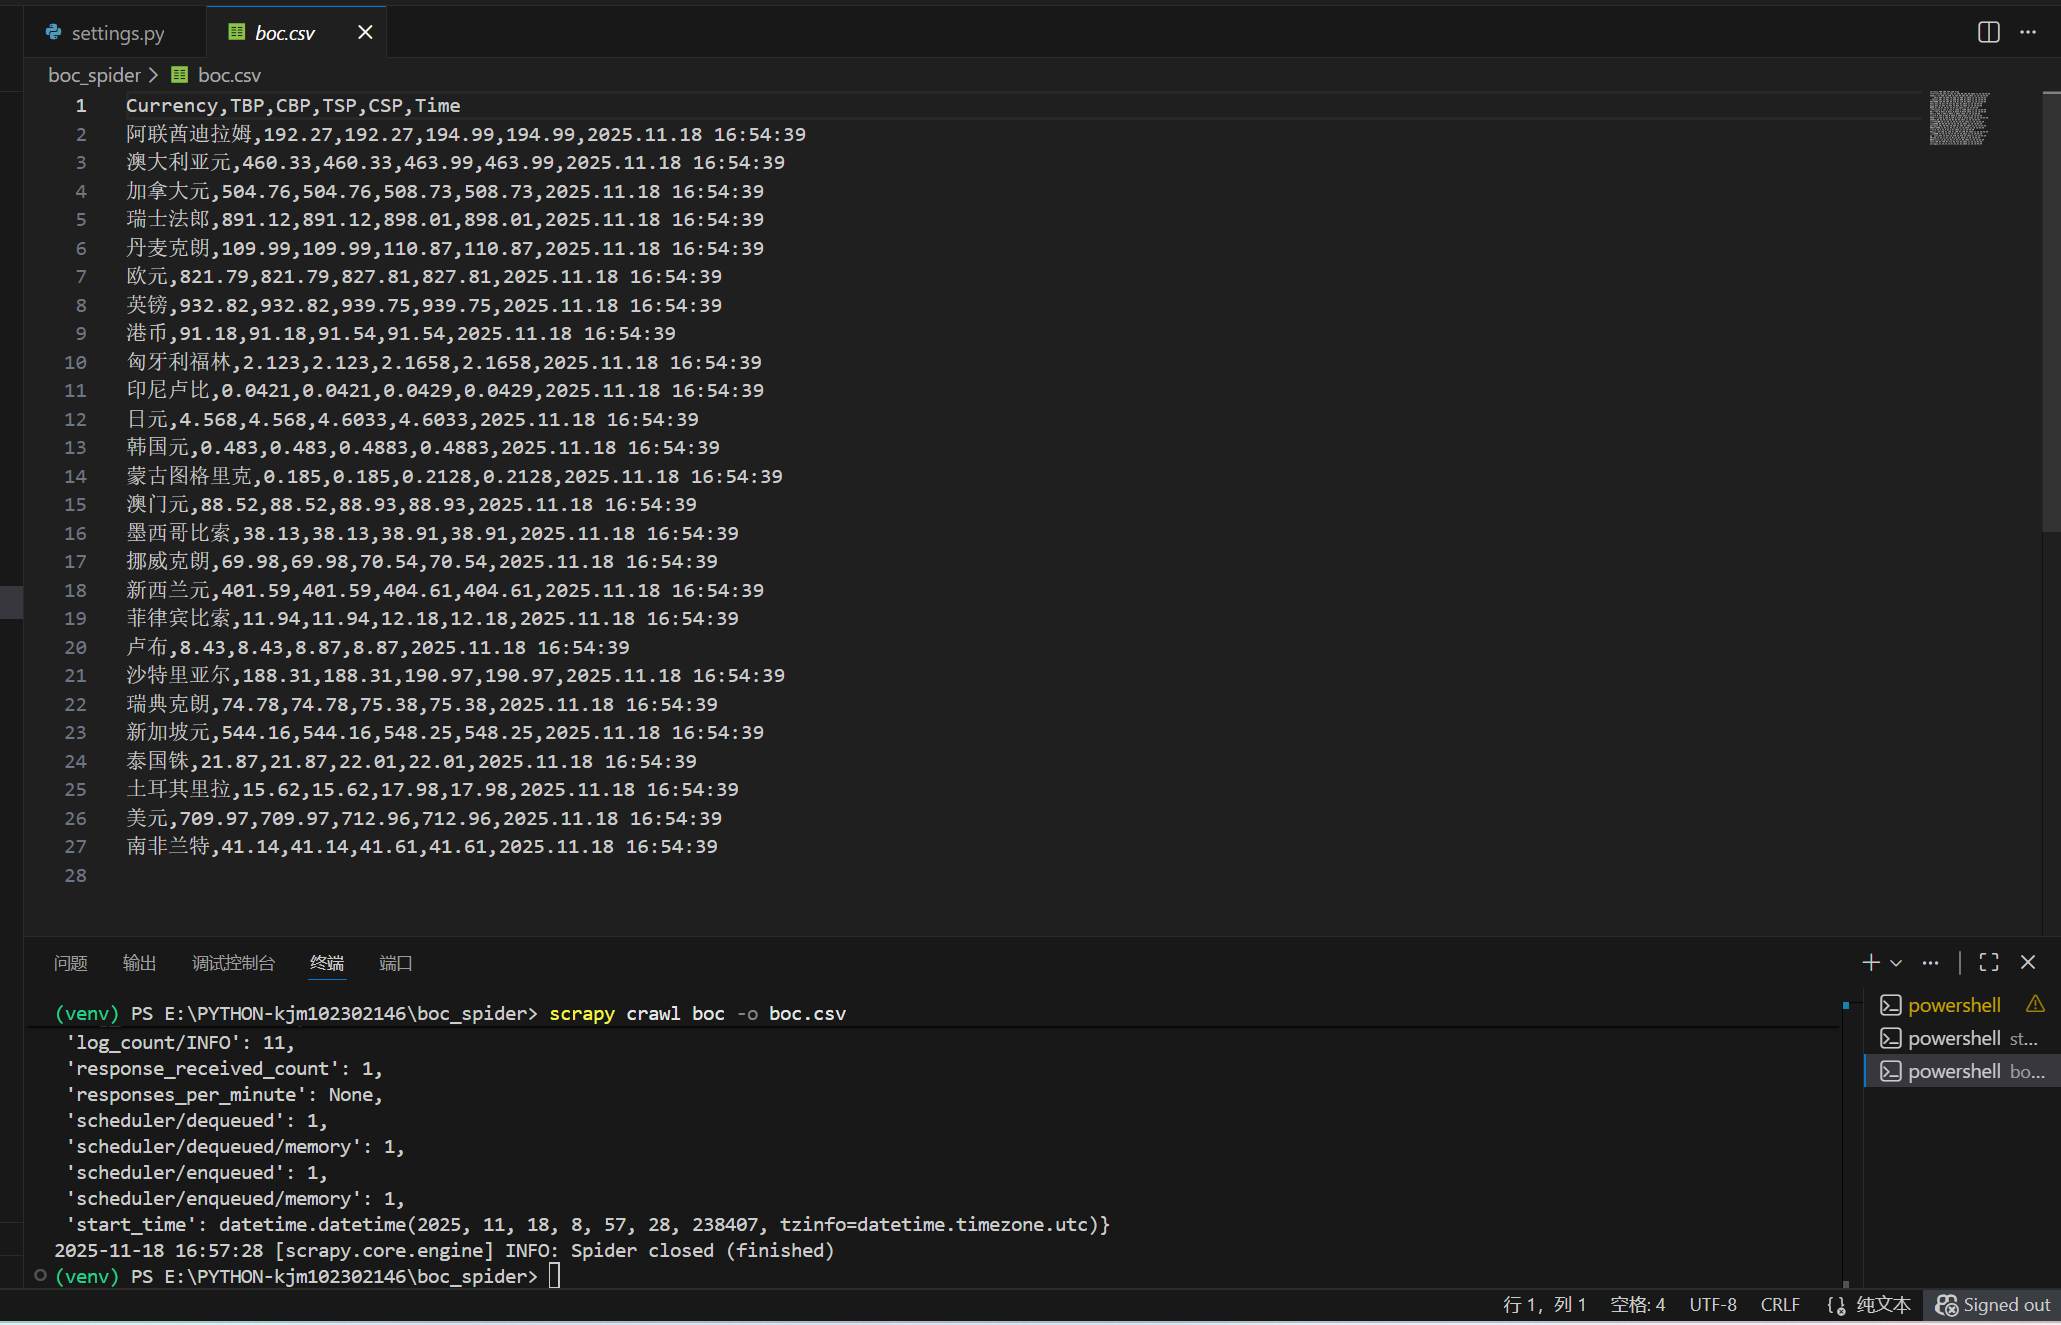Screen dimensions: 2061x1325
Task: Open 纯文本 language mode selector
Action: pyautogui.click(x=1883, y=1305)
